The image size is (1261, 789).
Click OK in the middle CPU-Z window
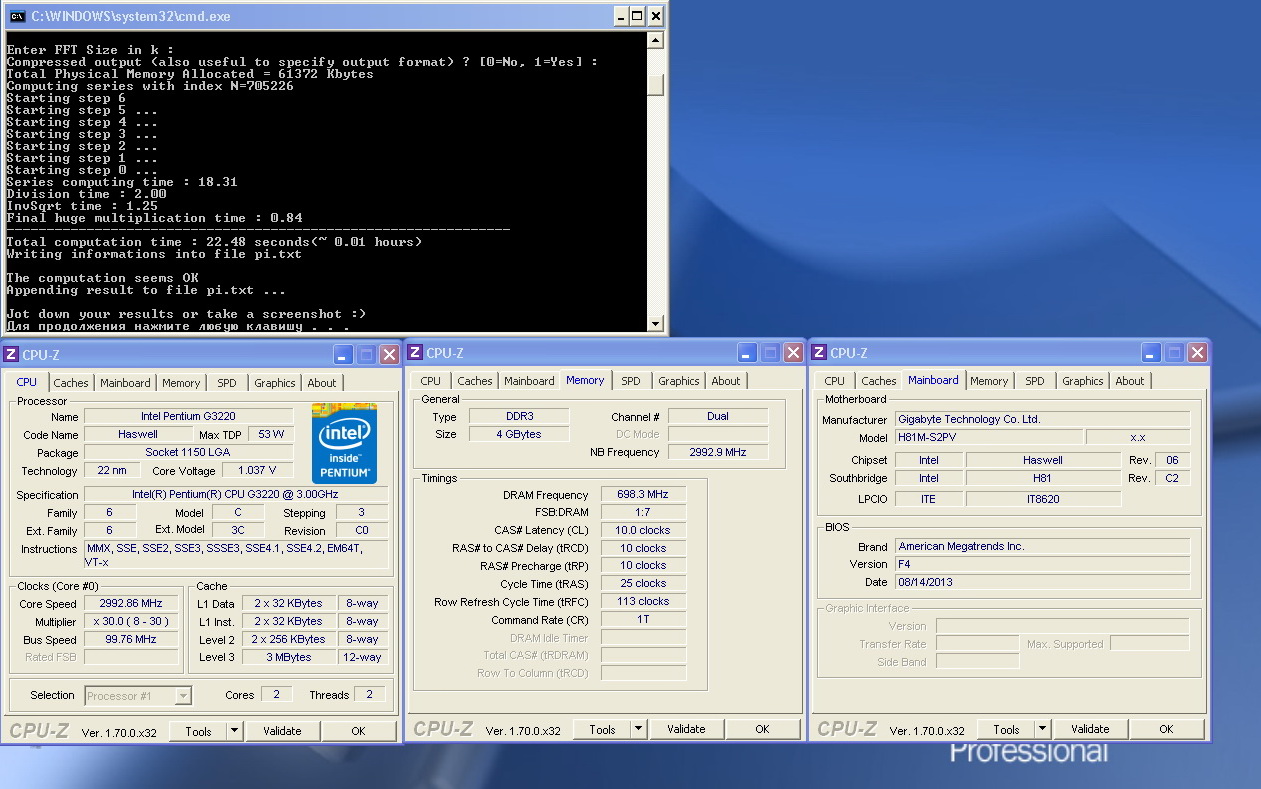pyautogui.click(x=762, y=729)
